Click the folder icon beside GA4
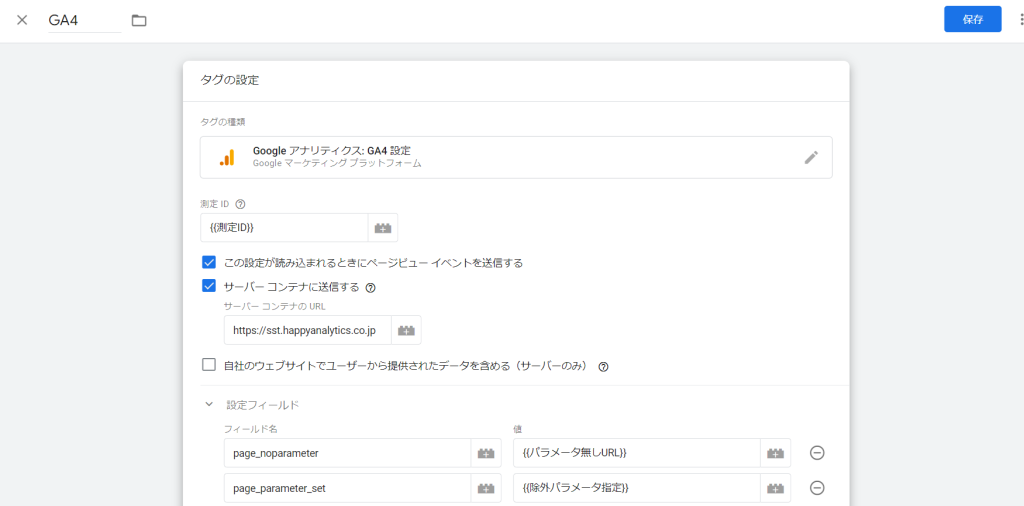Screen dimensions: 1024x506 click(138, 20)
